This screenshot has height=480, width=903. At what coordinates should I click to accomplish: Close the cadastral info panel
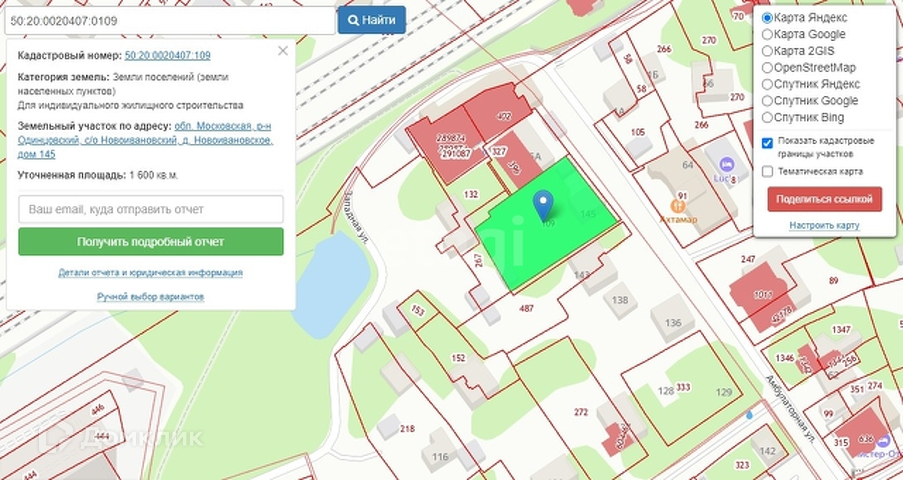coord(283,51)
